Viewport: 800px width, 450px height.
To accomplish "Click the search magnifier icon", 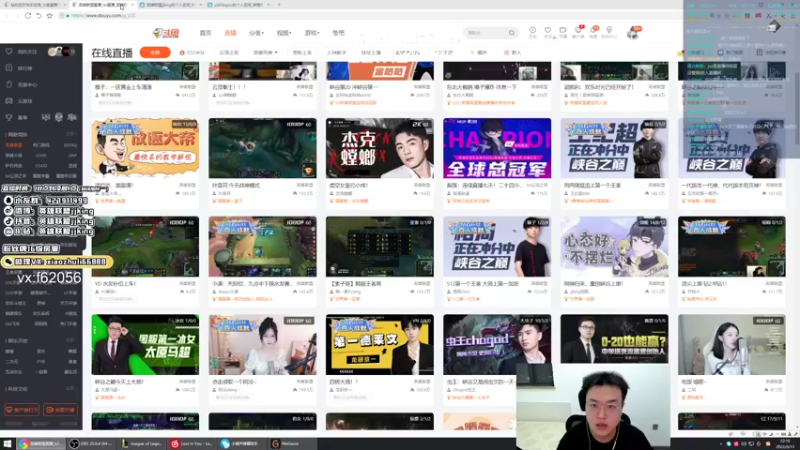I will 512,33.
